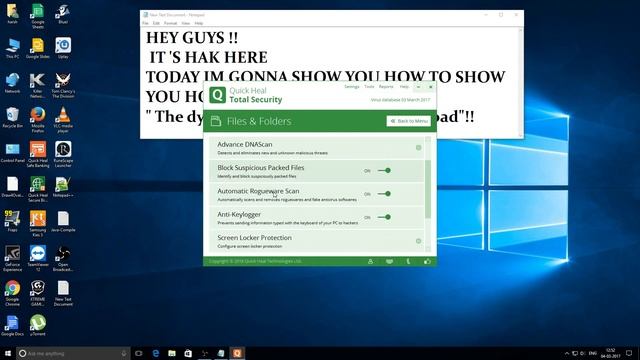640x360 pixels.
Task: Open TeamViewer 12 desktop shortcut
Action: click(x=38, y=258)
